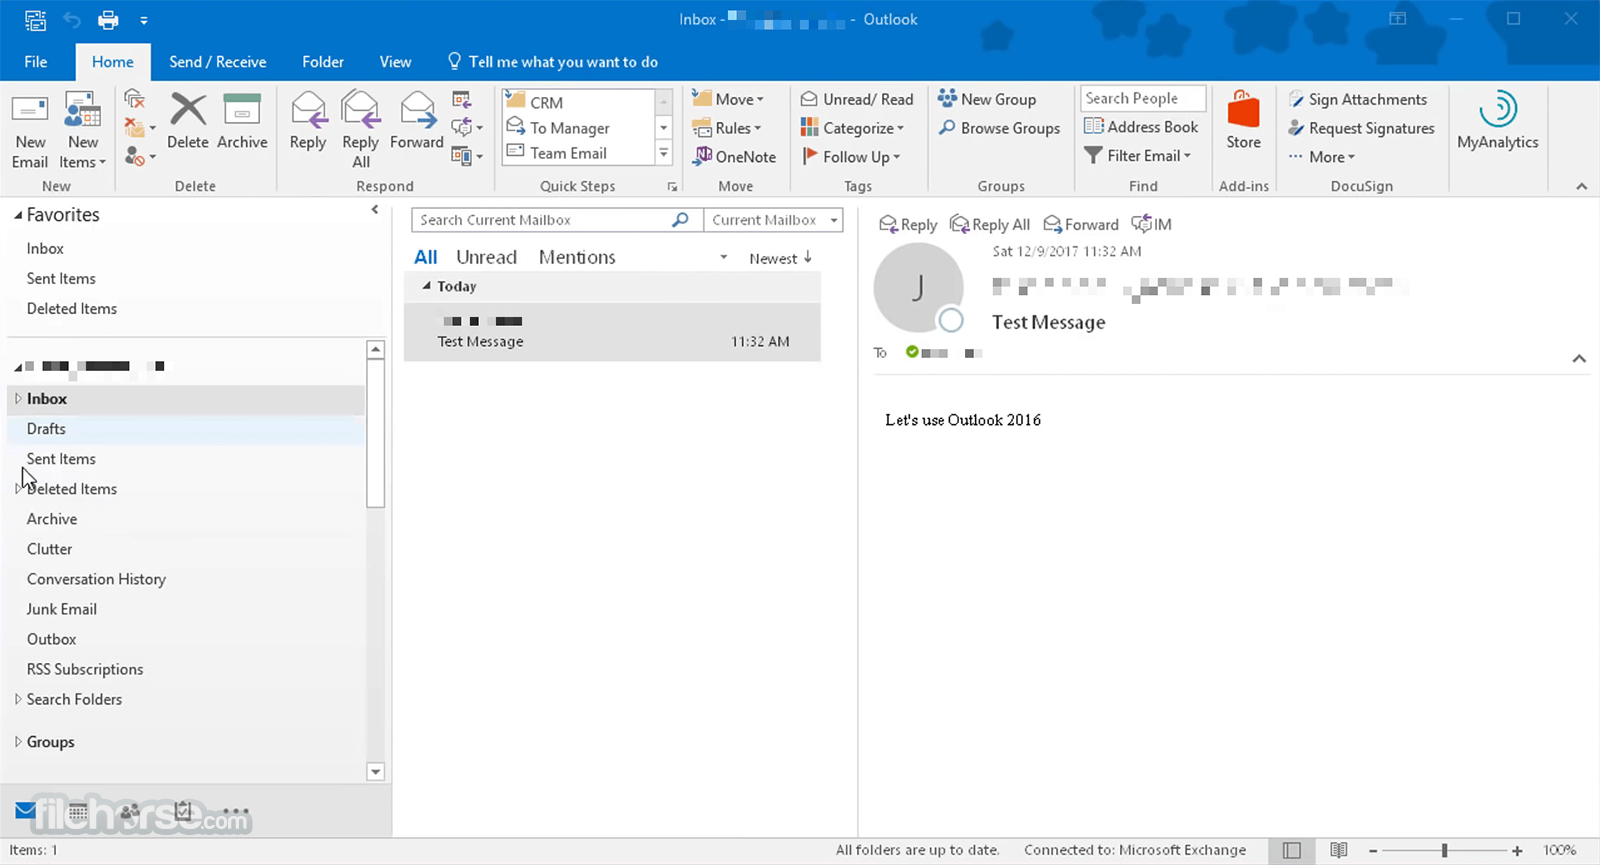Create a New Group
The width and height of the screenshot is (1600, 865).
(987, 99)
